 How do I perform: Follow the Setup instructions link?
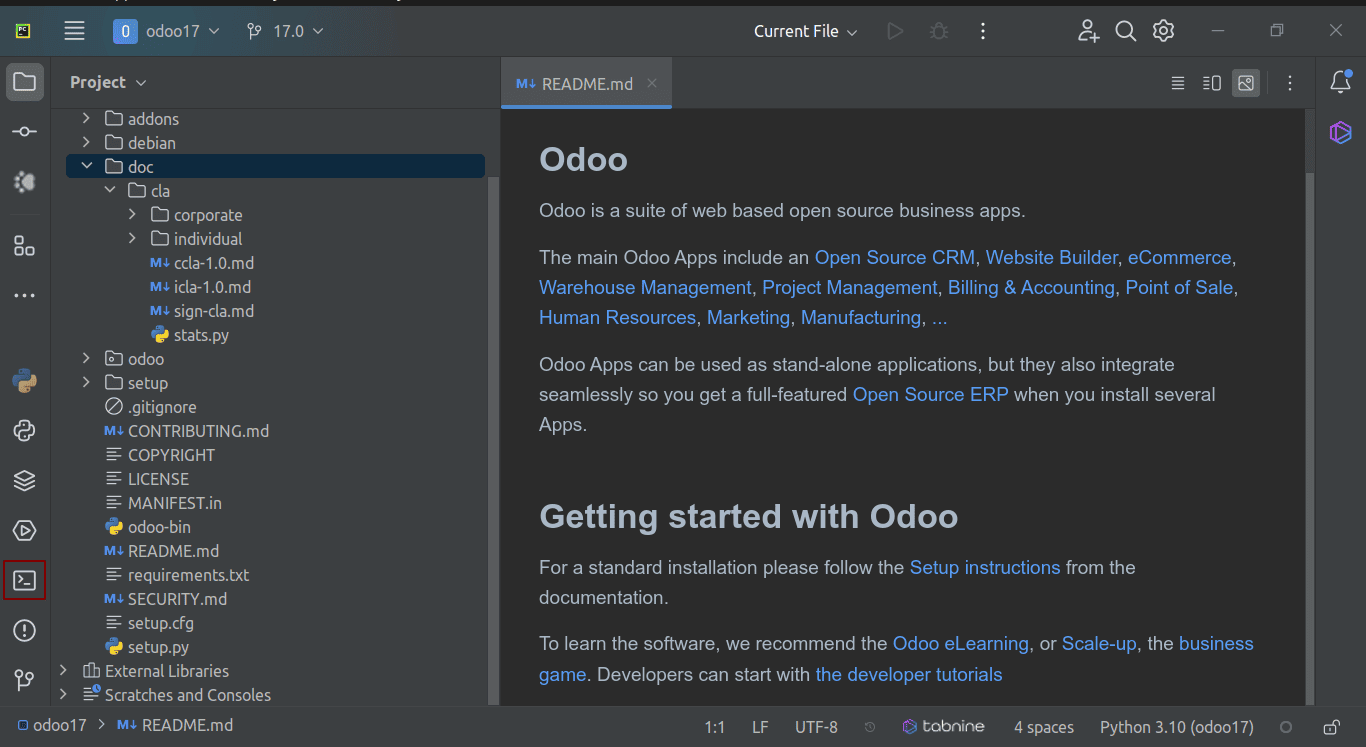tap(985, 568)
